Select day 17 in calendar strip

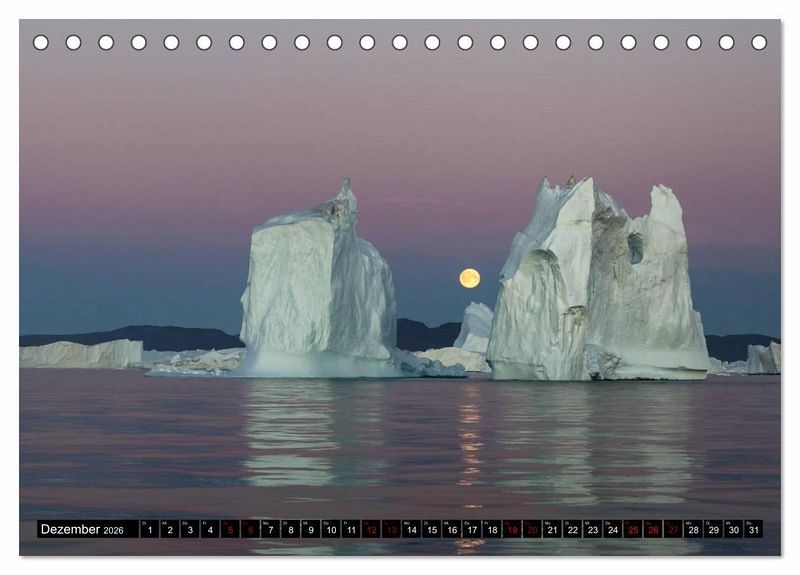[x=472, y=529]
